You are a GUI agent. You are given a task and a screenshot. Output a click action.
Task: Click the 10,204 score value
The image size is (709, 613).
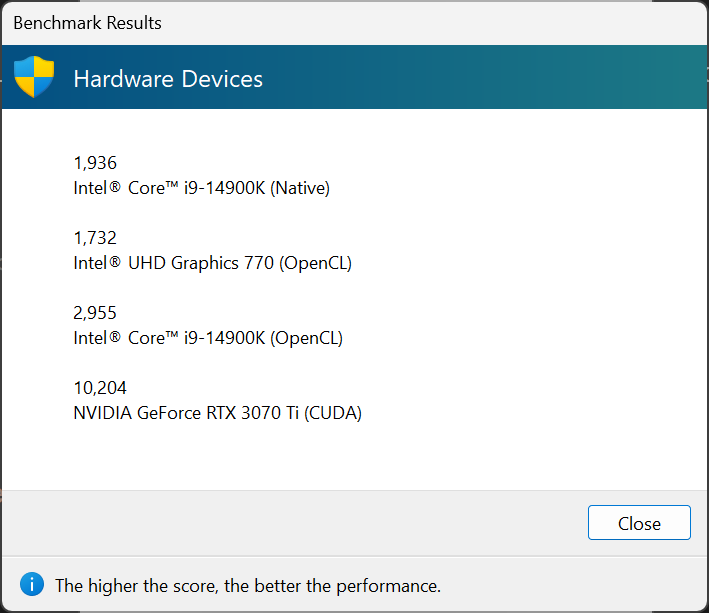tap(100, 388)
